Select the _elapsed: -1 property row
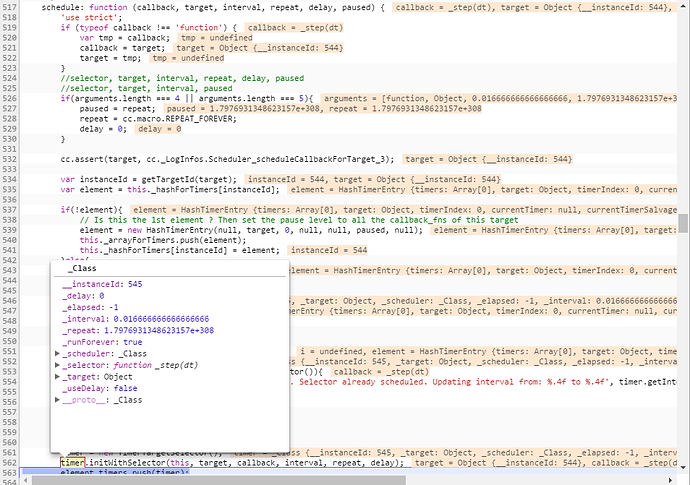This screenshot has height=485, width=690. [90, 307]
